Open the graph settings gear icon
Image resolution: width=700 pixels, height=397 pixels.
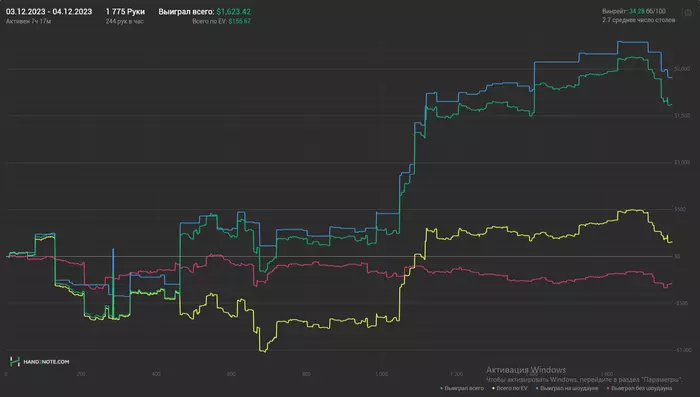click(x=688, y=13)
